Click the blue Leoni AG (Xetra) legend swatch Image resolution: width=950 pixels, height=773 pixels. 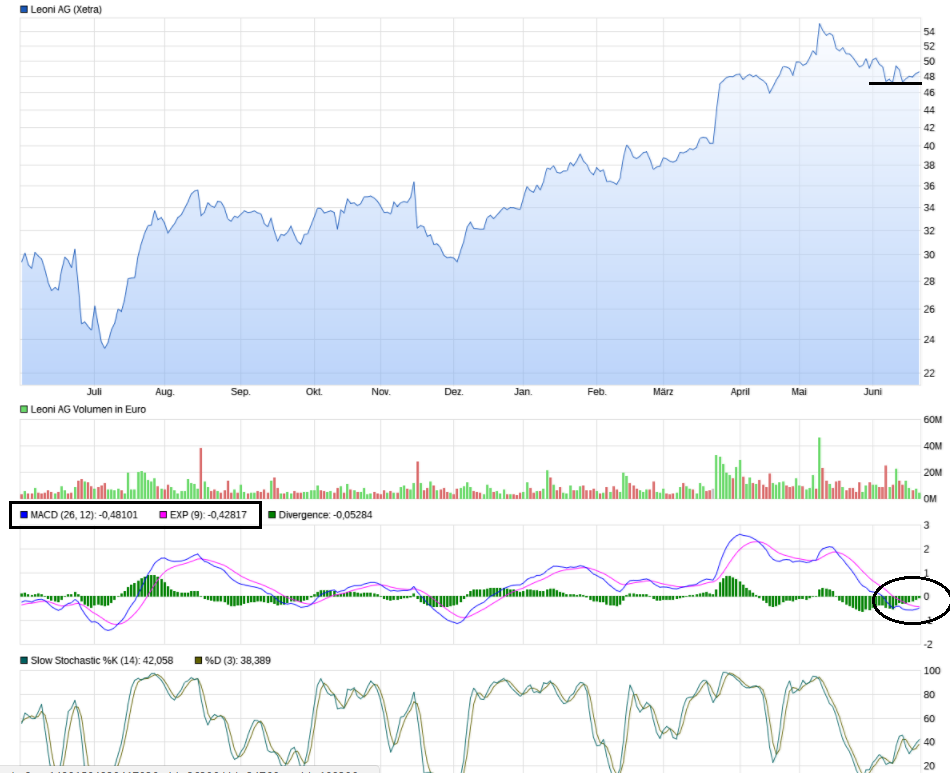click(24, 10)
